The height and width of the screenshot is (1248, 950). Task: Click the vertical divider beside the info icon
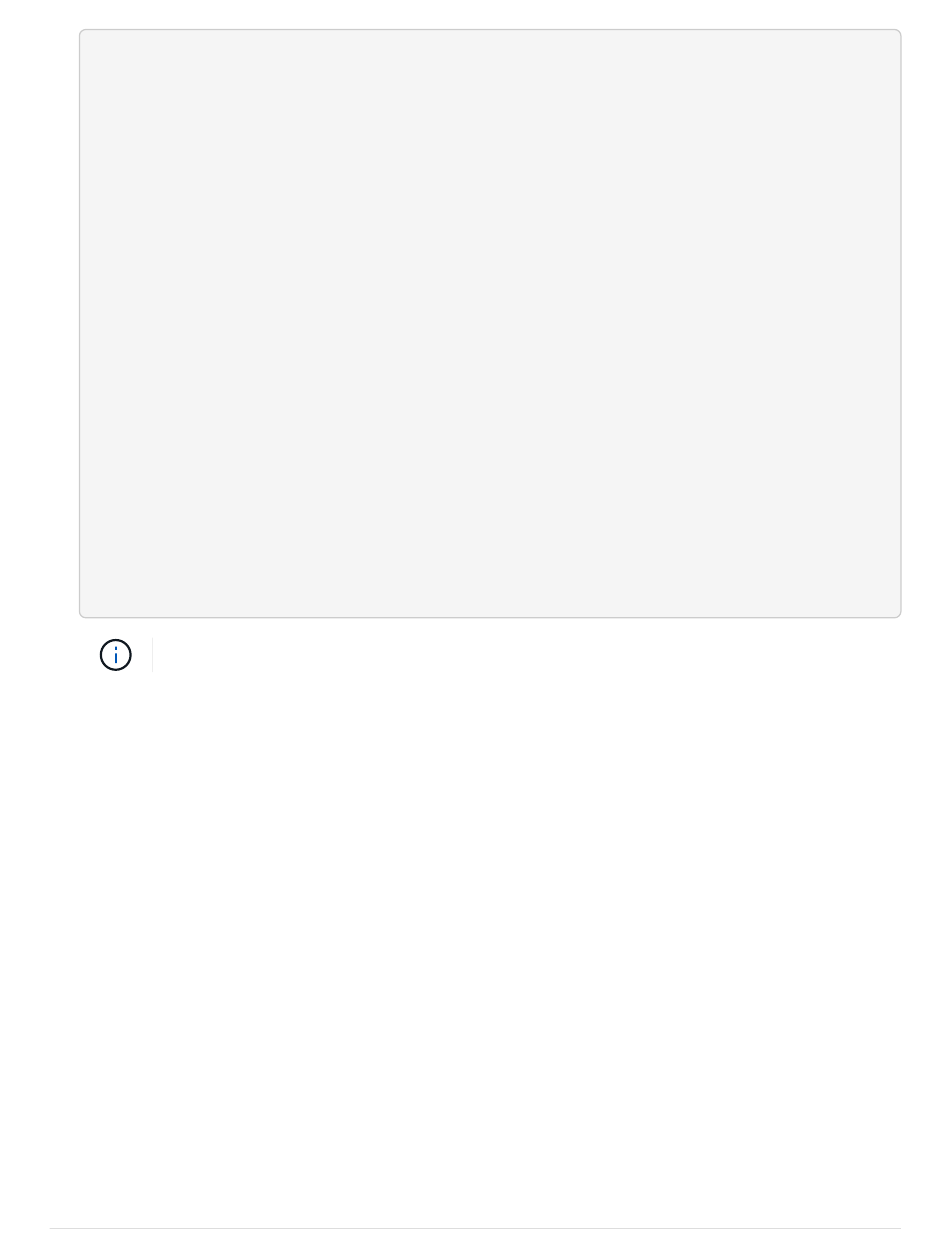click(152, 655)
